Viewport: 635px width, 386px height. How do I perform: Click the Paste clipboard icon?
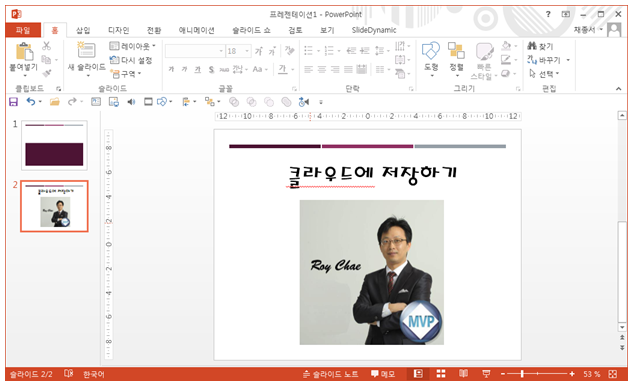[x=24, y=51]
